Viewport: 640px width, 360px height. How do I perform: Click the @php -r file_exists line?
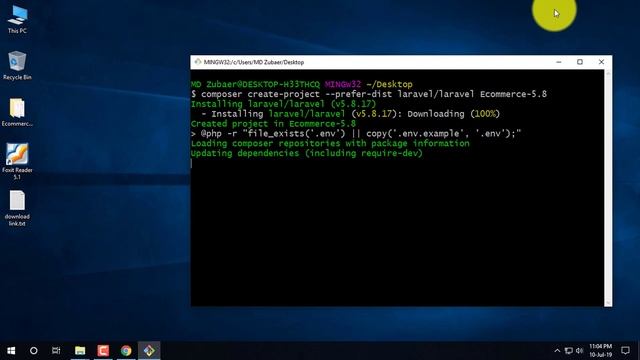[x=356, y=133]
